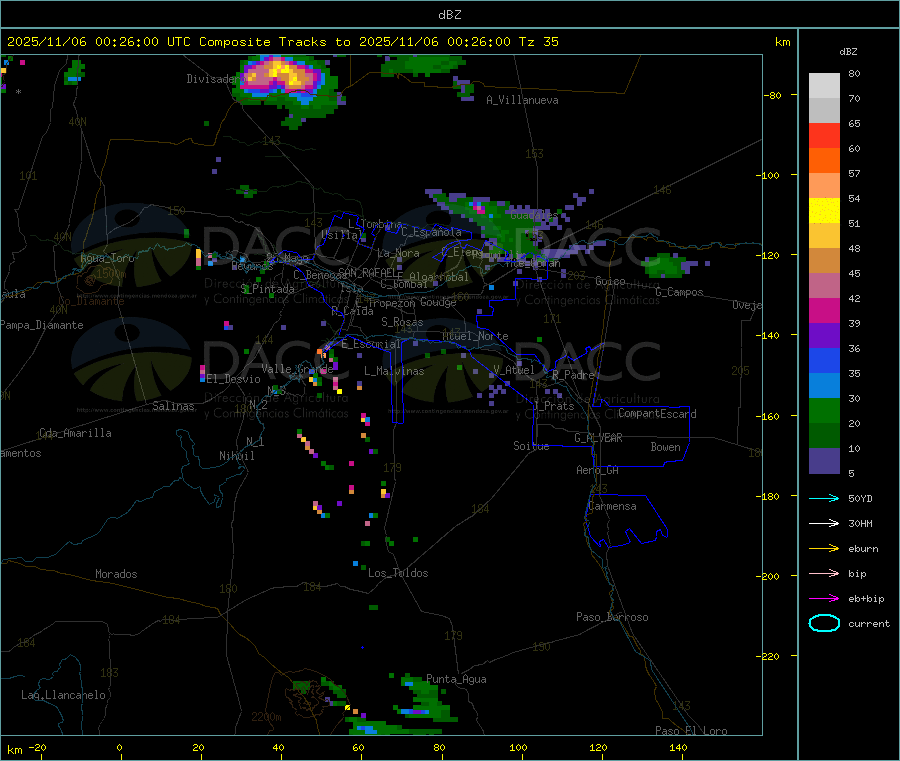Click the Paso_El_Loro map label
This screenshot has height=761, width=900.
(691, 730)
